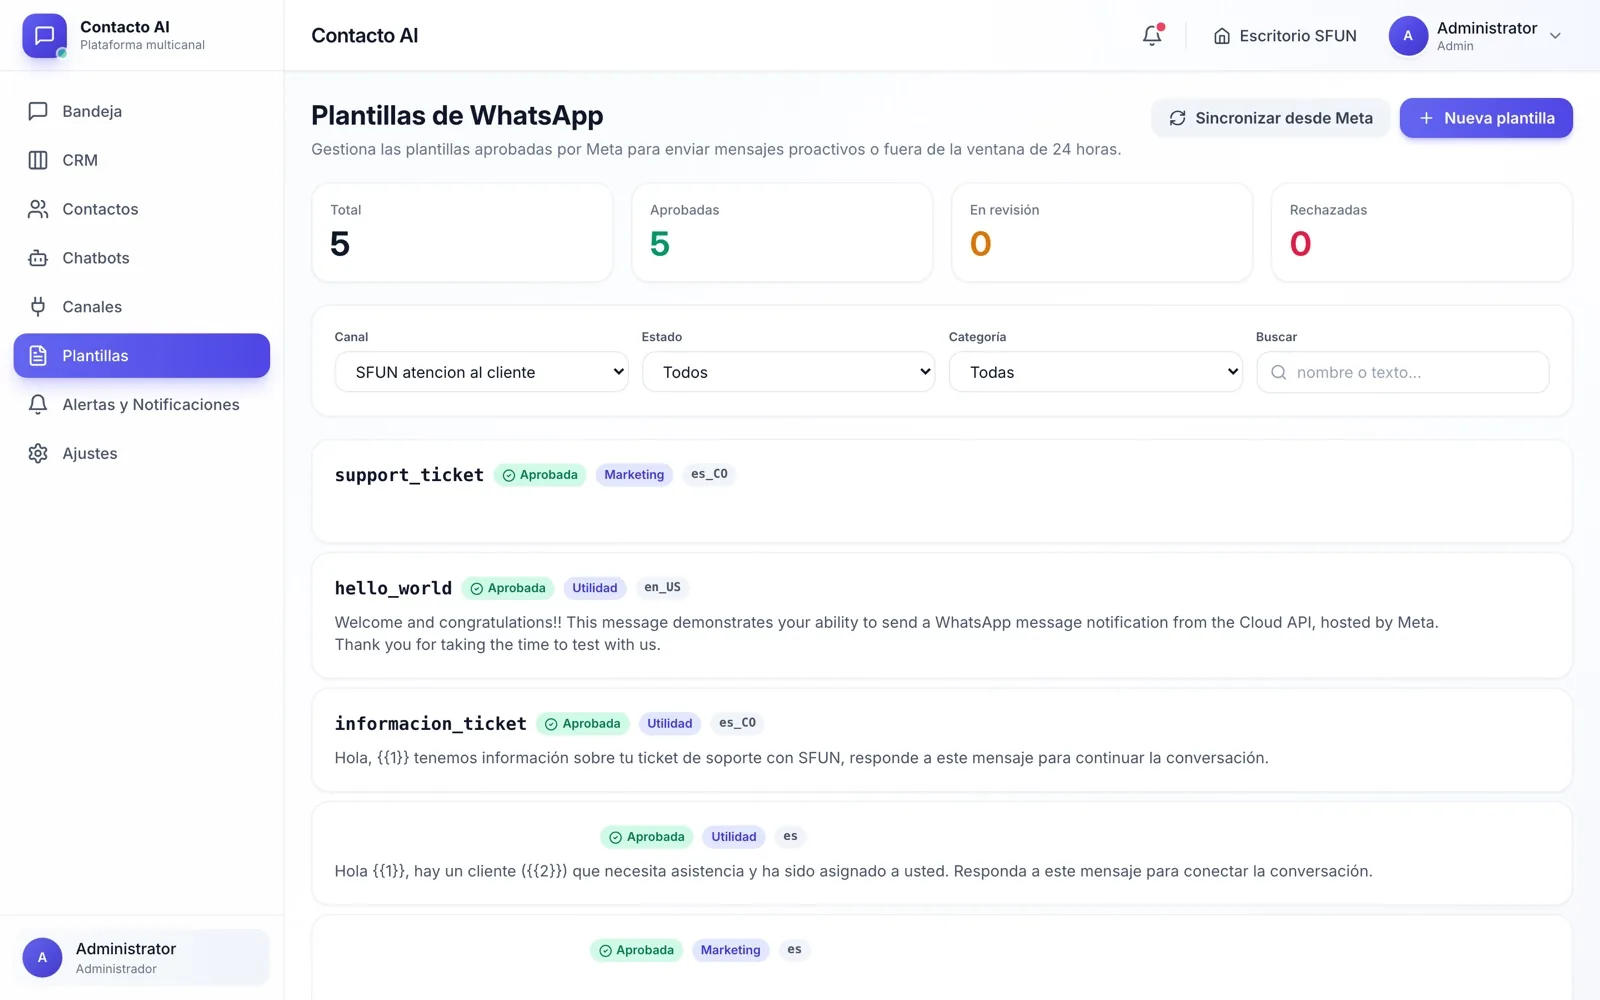The image size is (1600, 1000).
Task: Click the magnifier icon in Buscar field
Action: (x=1278, y=372)
